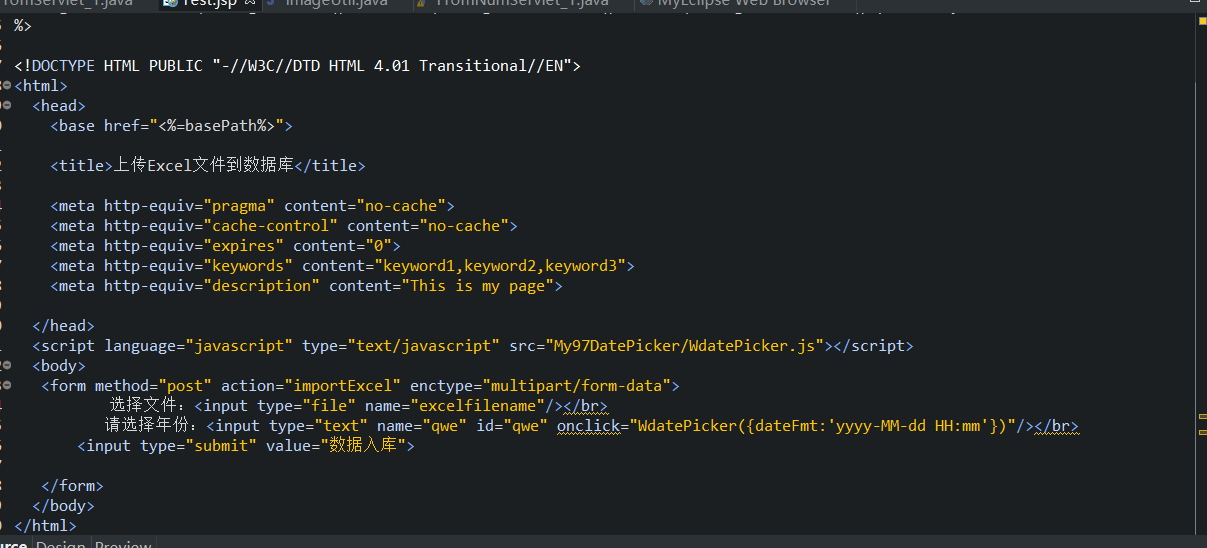
Task: Open the FromNumServlet_1.java tab next to ImageUtil.java
Action: point(522,3)
